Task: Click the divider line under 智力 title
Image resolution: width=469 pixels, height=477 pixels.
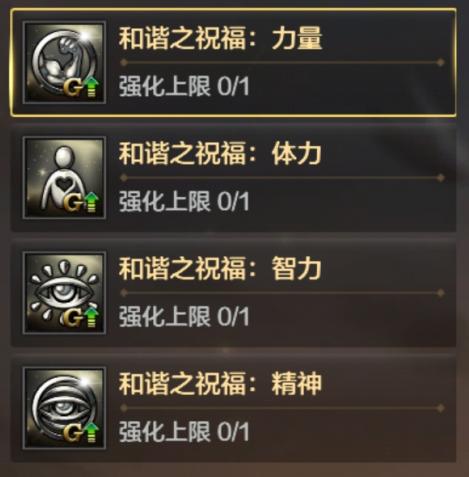Action: [x=282, y=293]
